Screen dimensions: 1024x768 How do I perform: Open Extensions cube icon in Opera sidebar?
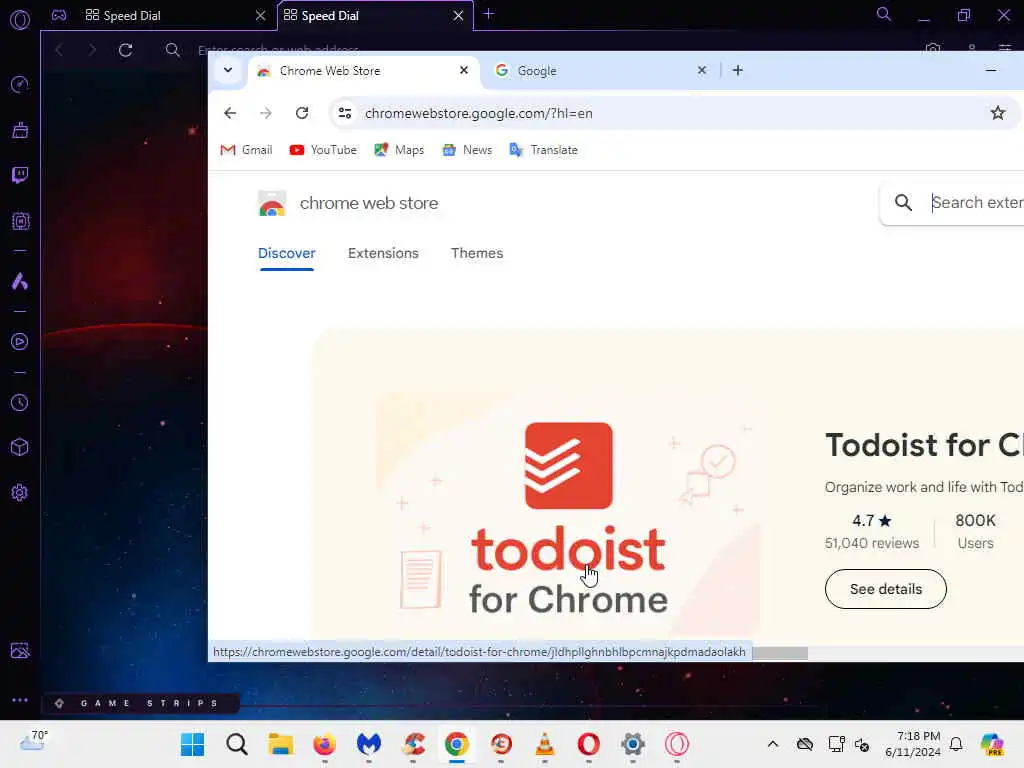coord(20,447)
